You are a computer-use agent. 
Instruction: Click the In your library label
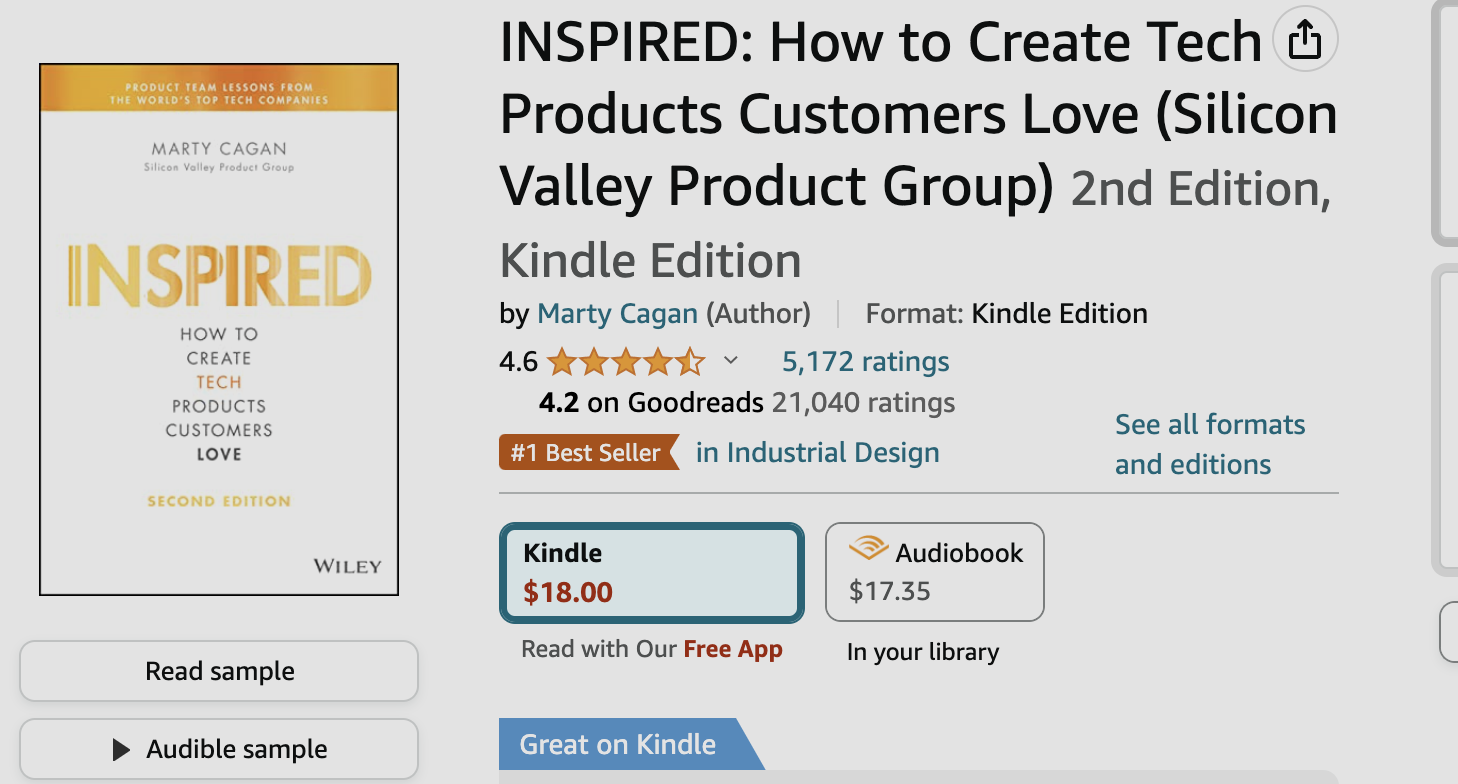click(922, 652)
